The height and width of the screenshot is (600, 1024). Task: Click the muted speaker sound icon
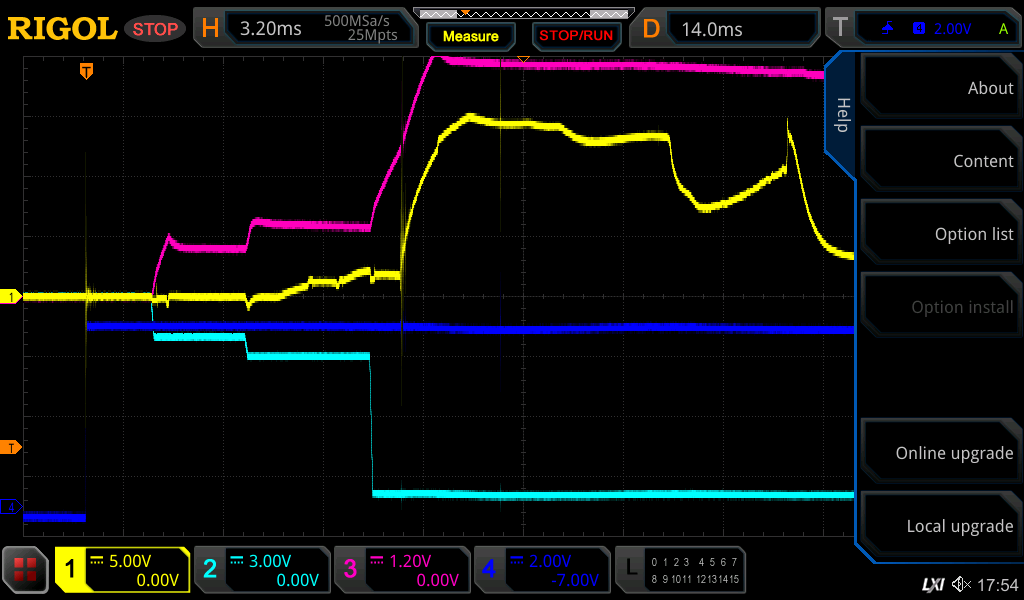(961, 584)
